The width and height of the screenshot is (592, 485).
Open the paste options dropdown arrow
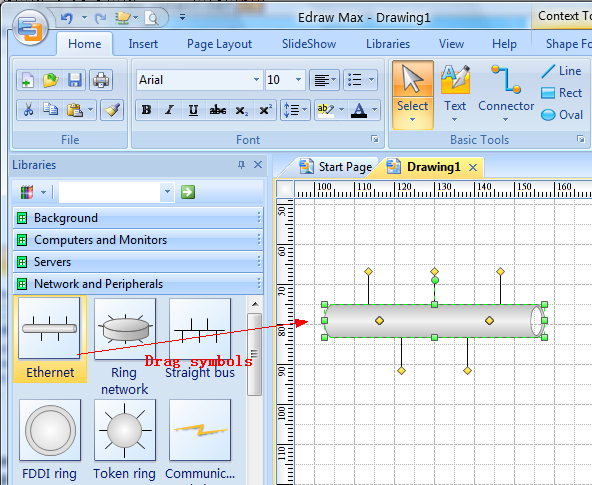pyautogui.click(x=91, y=110)
